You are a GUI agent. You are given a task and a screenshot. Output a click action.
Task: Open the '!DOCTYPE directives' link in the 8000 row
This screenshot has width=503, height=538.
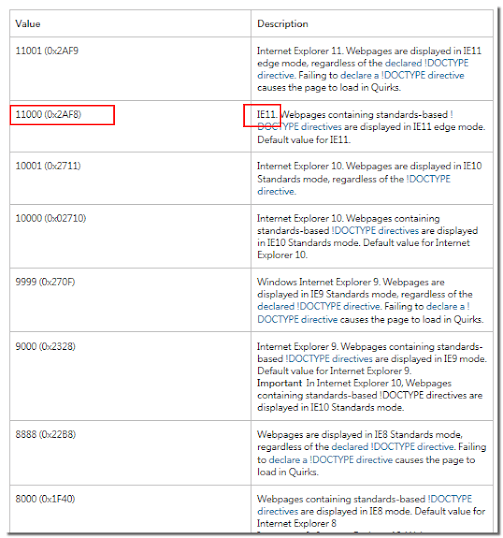click(364, 505)
